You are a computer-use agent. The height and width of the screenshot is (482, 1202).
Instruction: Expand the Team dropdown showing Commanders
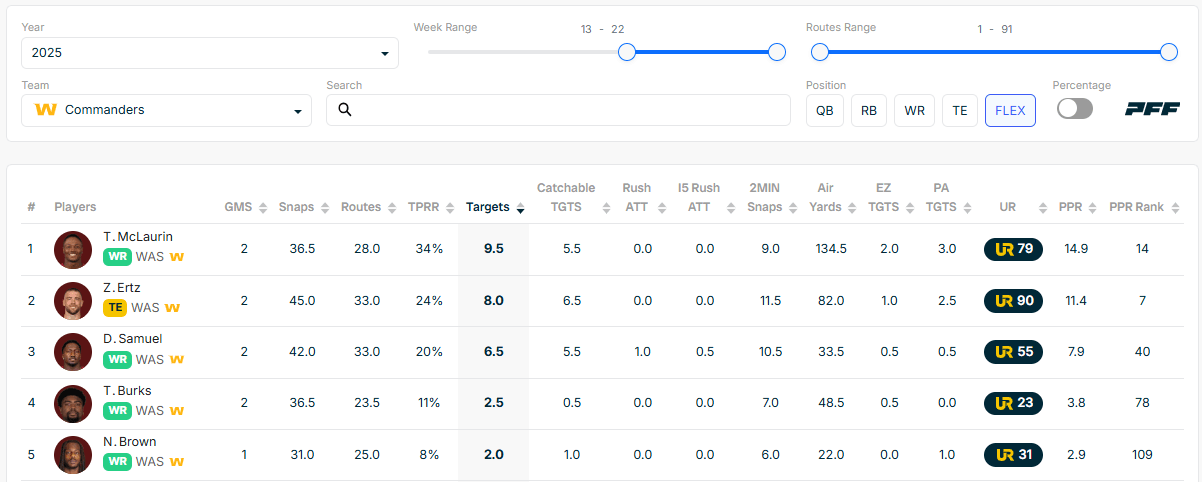click(x=166, y=110)
